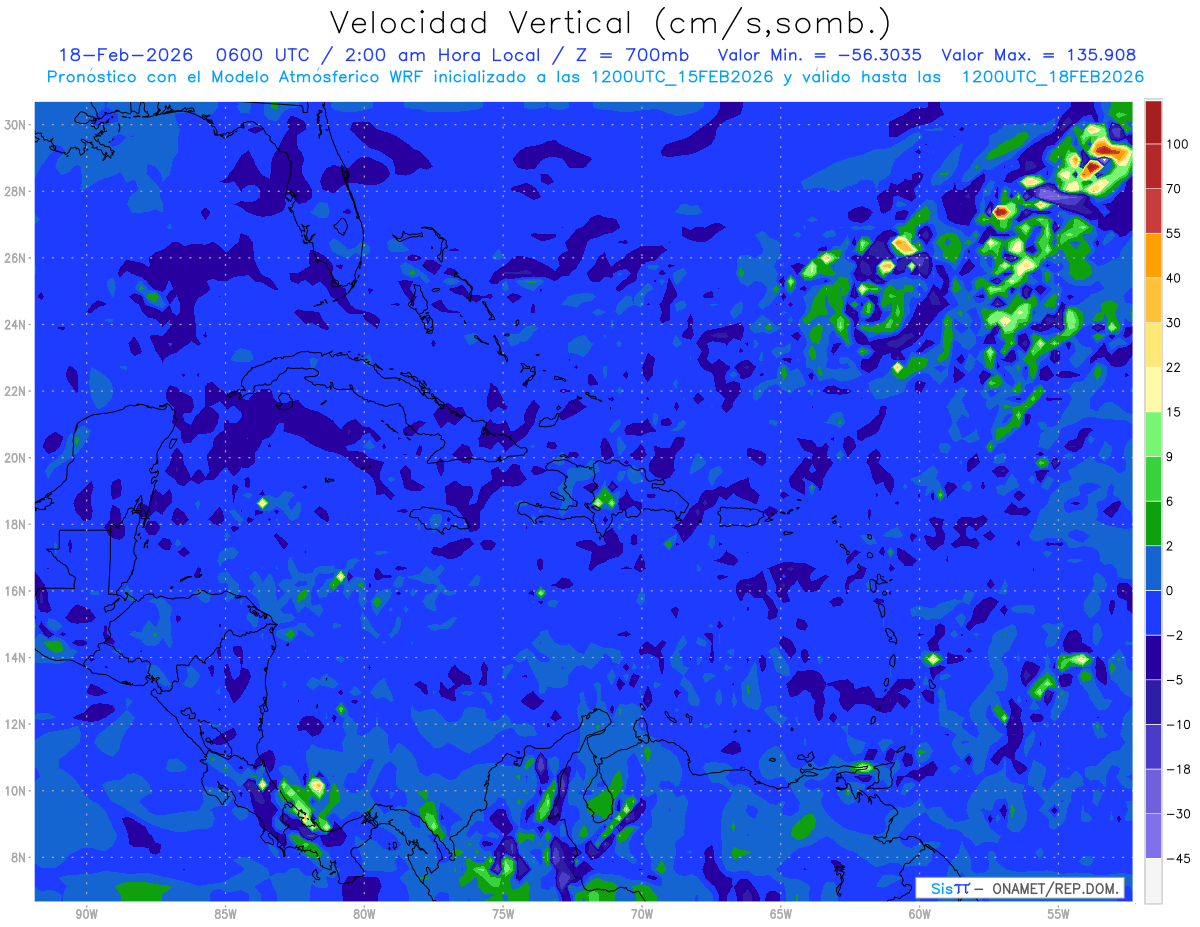This screenshot has height=927, width=1200.
Task: Click the colorbar label '-45'
Action: point(1177,858)
